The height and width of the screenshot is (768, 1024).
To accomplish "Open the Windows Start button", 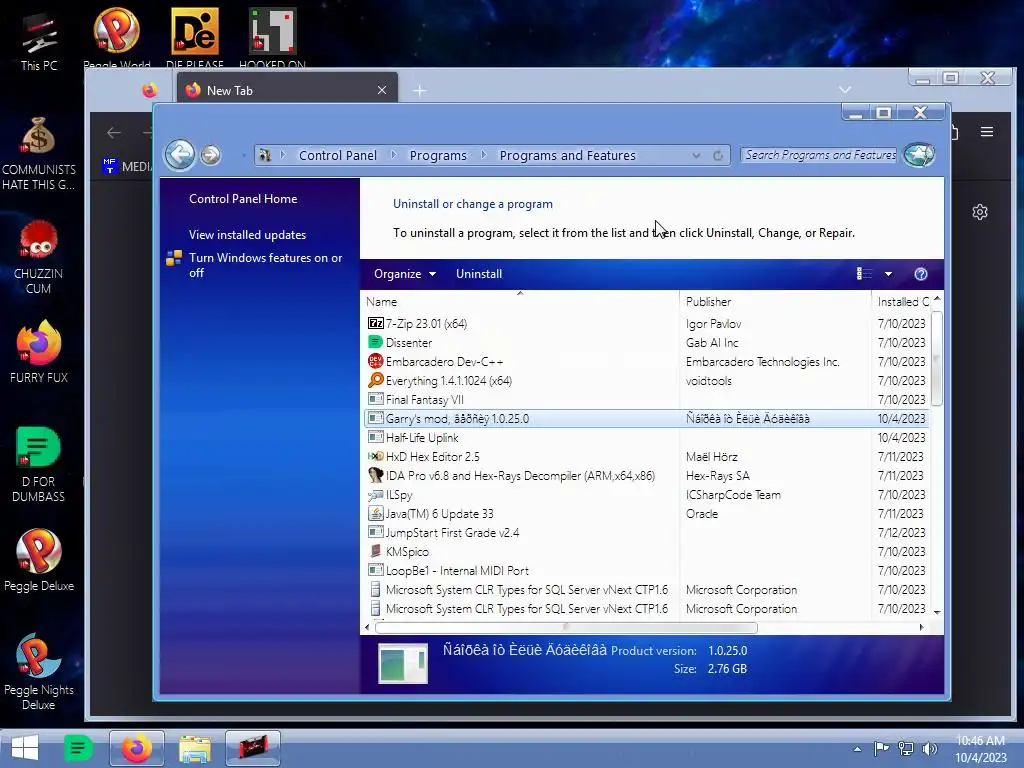I will 25,748.
